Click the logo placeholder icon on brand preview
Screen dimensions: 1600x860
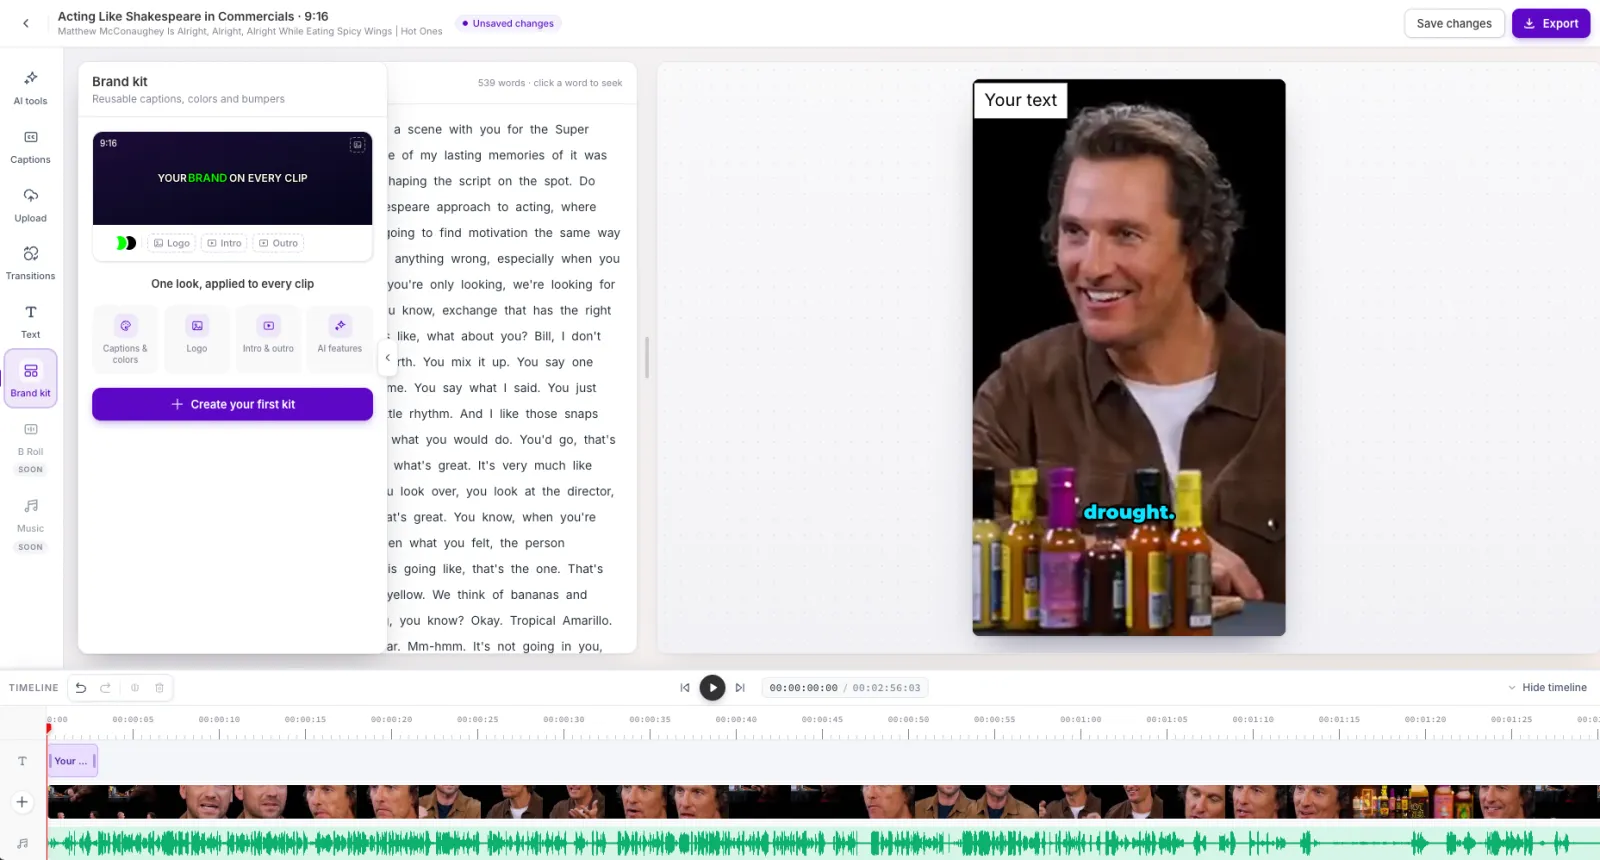point(357,145)
